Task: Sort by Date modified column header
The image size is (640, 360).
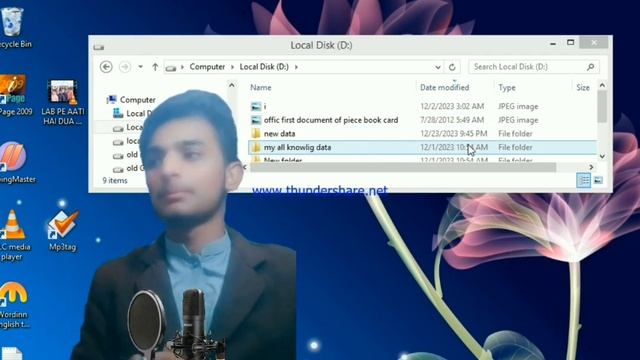Action: [x=444, y=87]
